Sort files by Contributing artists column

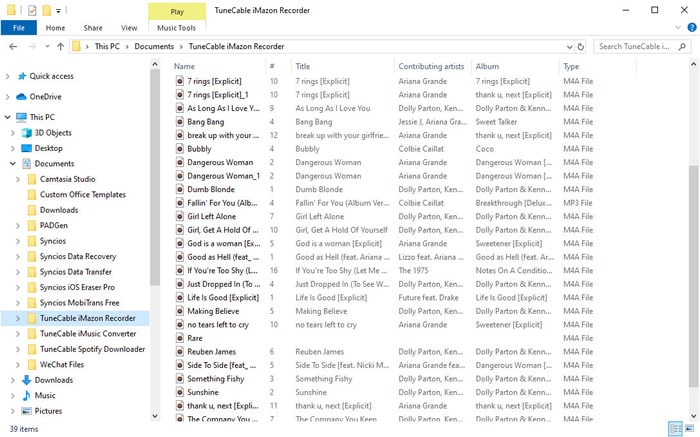pos(431,66)
